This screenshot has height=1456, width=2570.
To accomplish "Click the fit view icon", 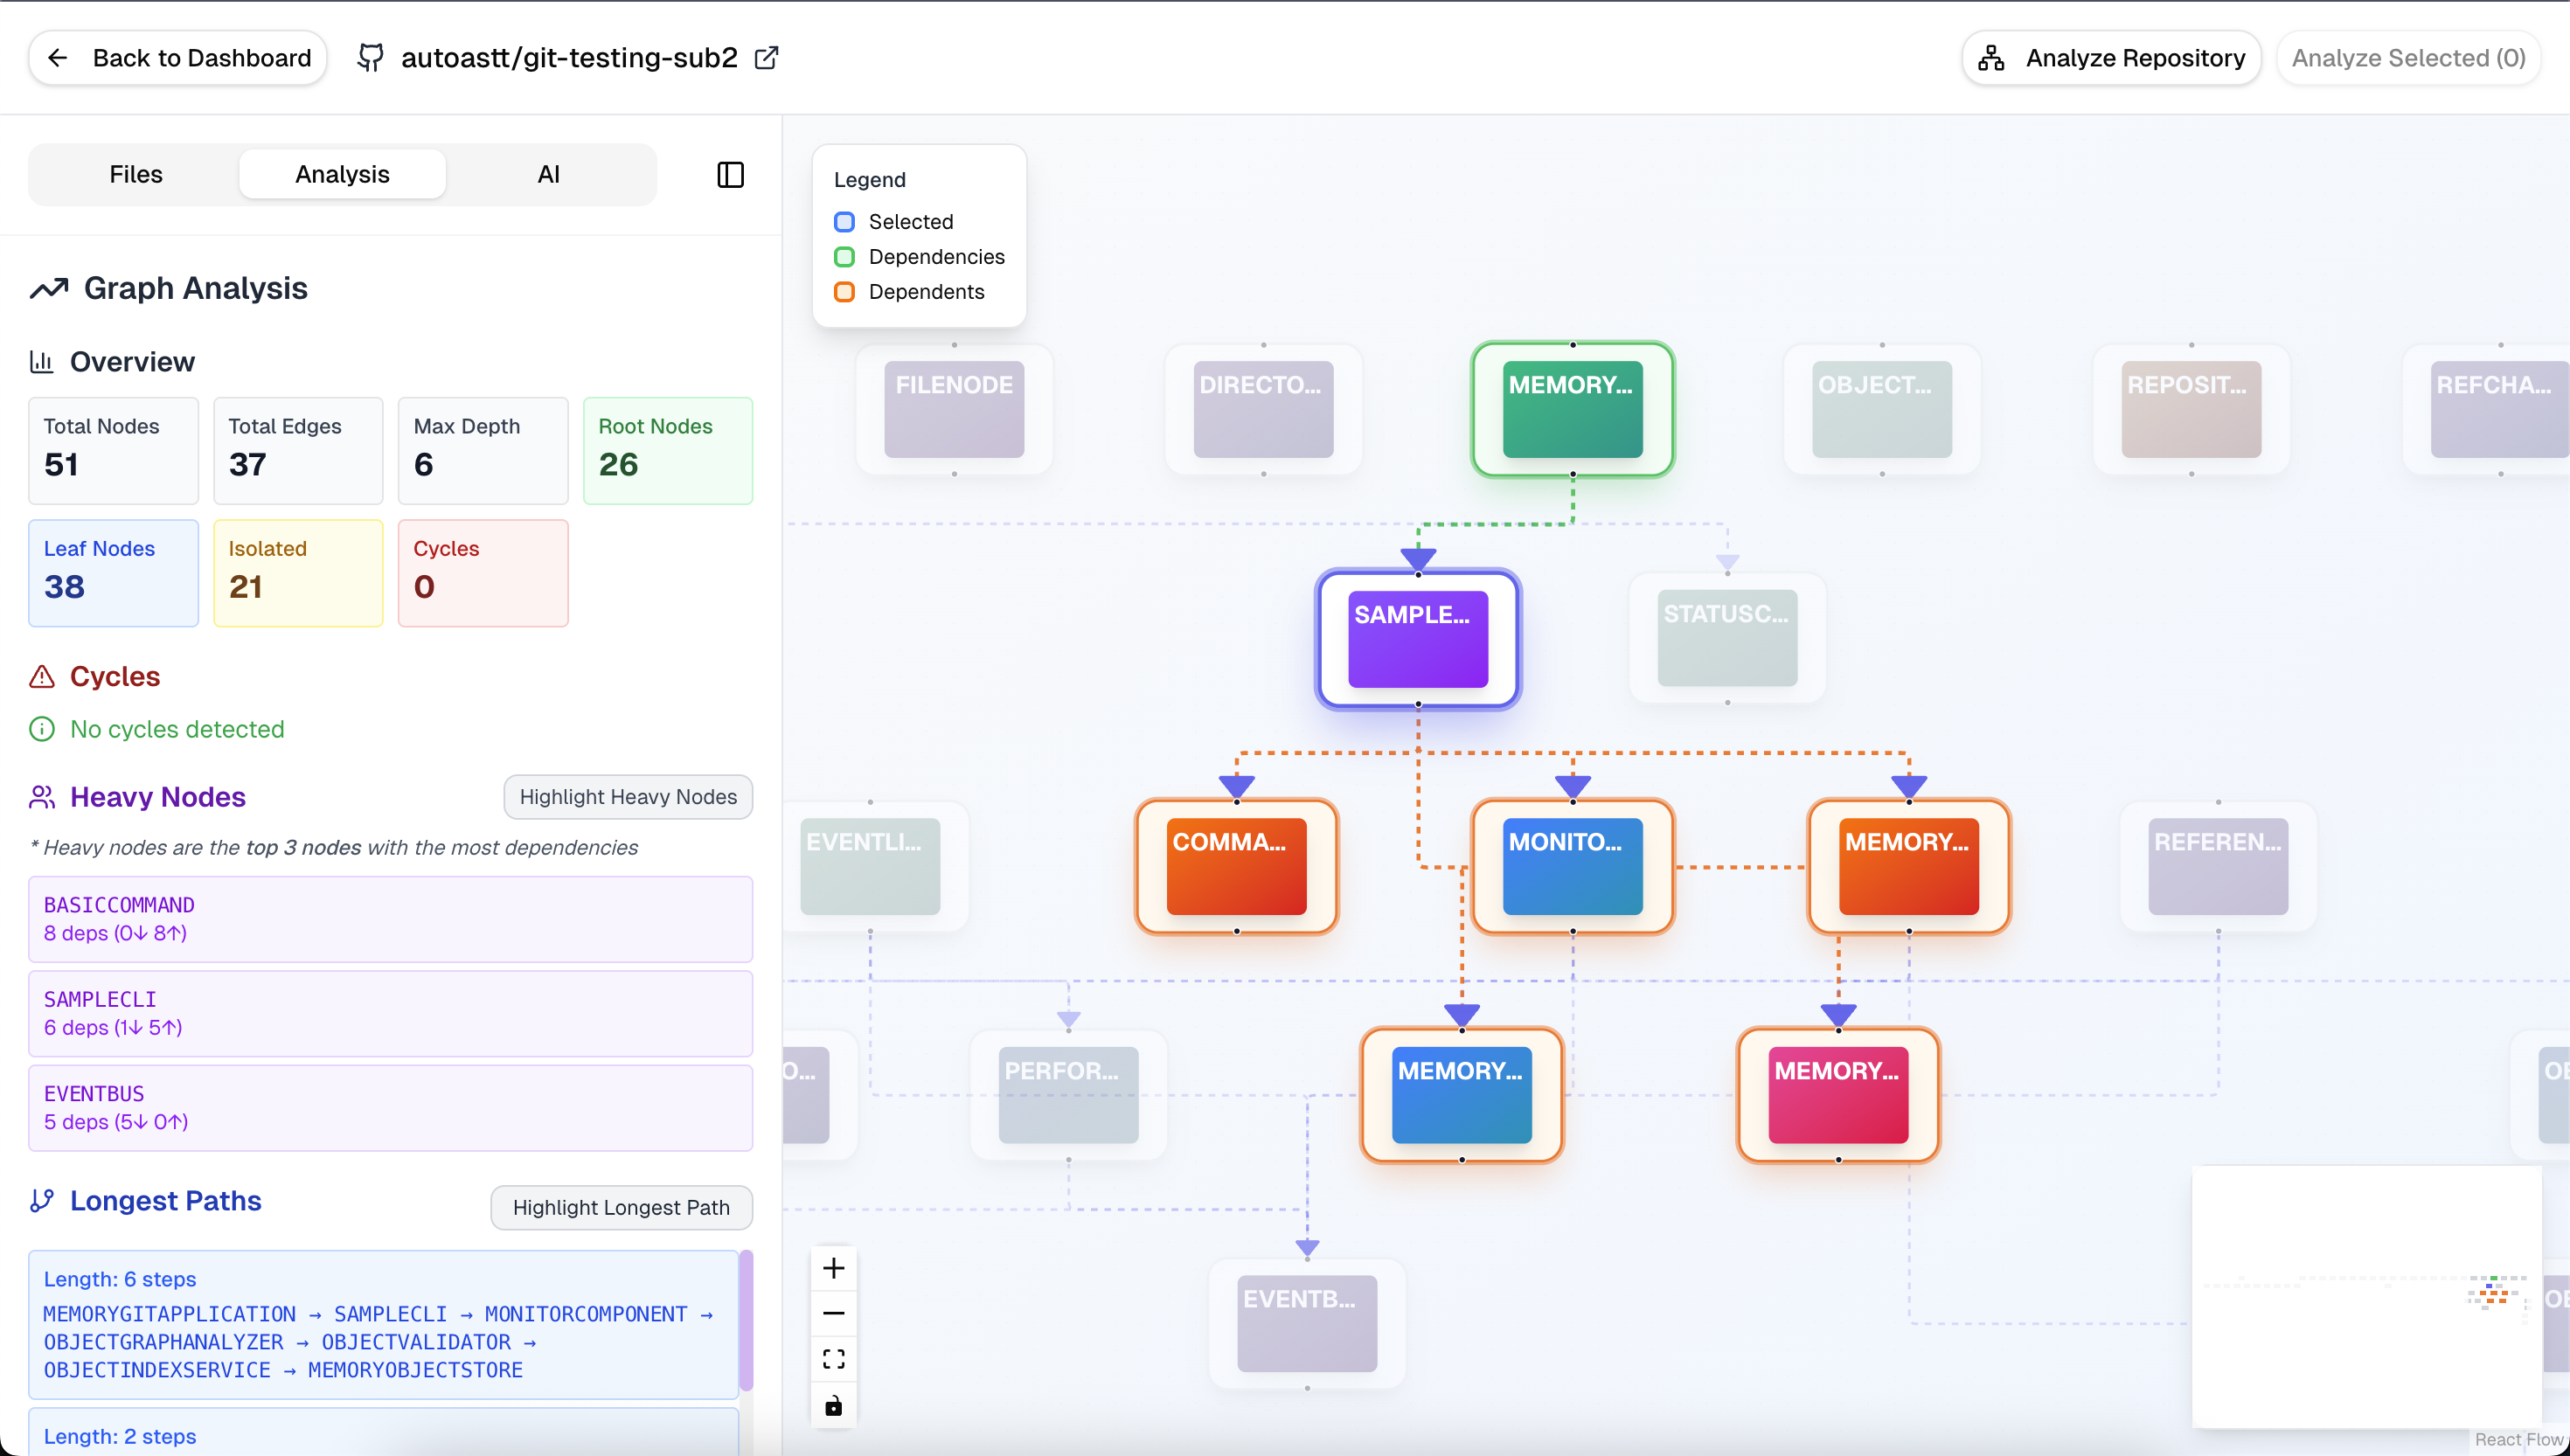I will pyautogui.click(x=833, y=1359).
